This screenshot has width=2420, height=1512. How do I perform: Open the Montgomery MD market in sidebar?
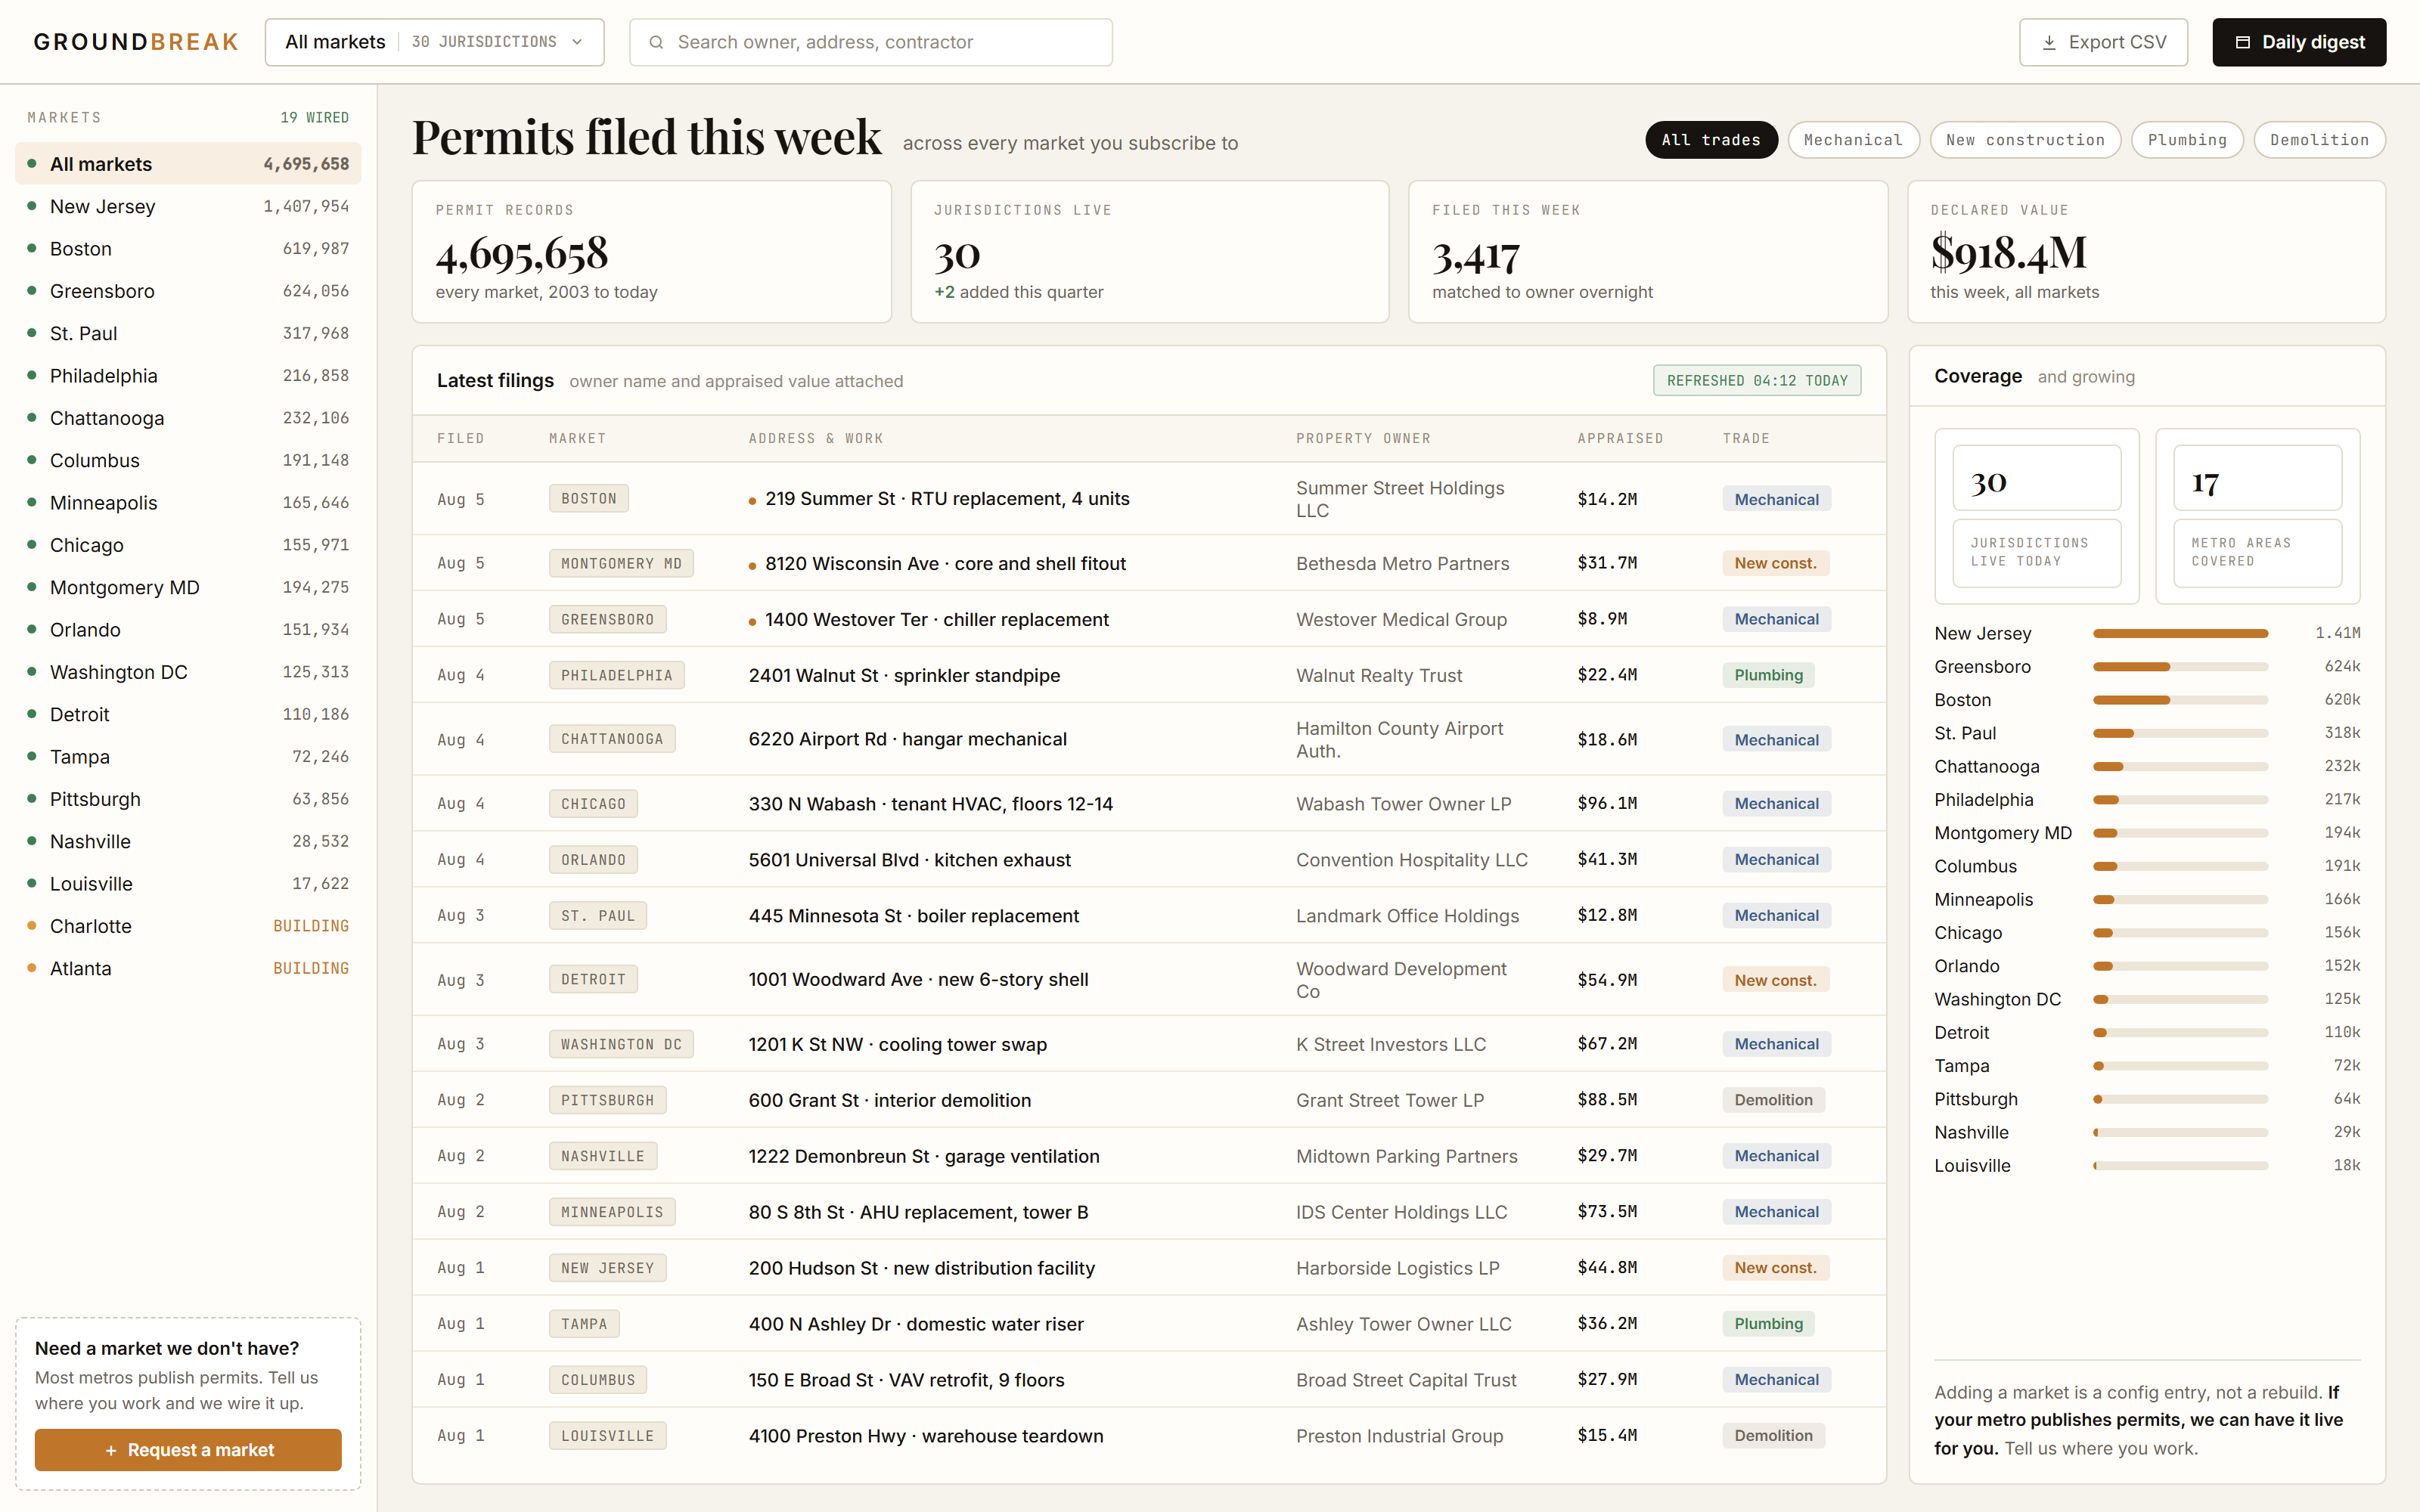coord(188,587)
